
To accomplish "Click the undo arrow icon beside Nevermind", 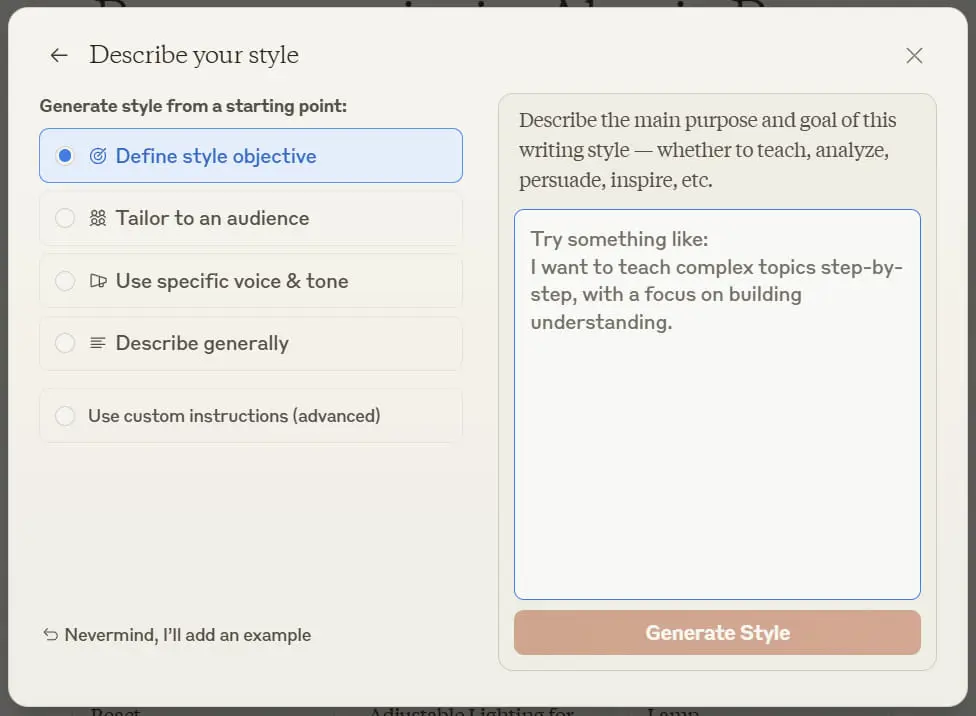I will [x=50, y=634].
